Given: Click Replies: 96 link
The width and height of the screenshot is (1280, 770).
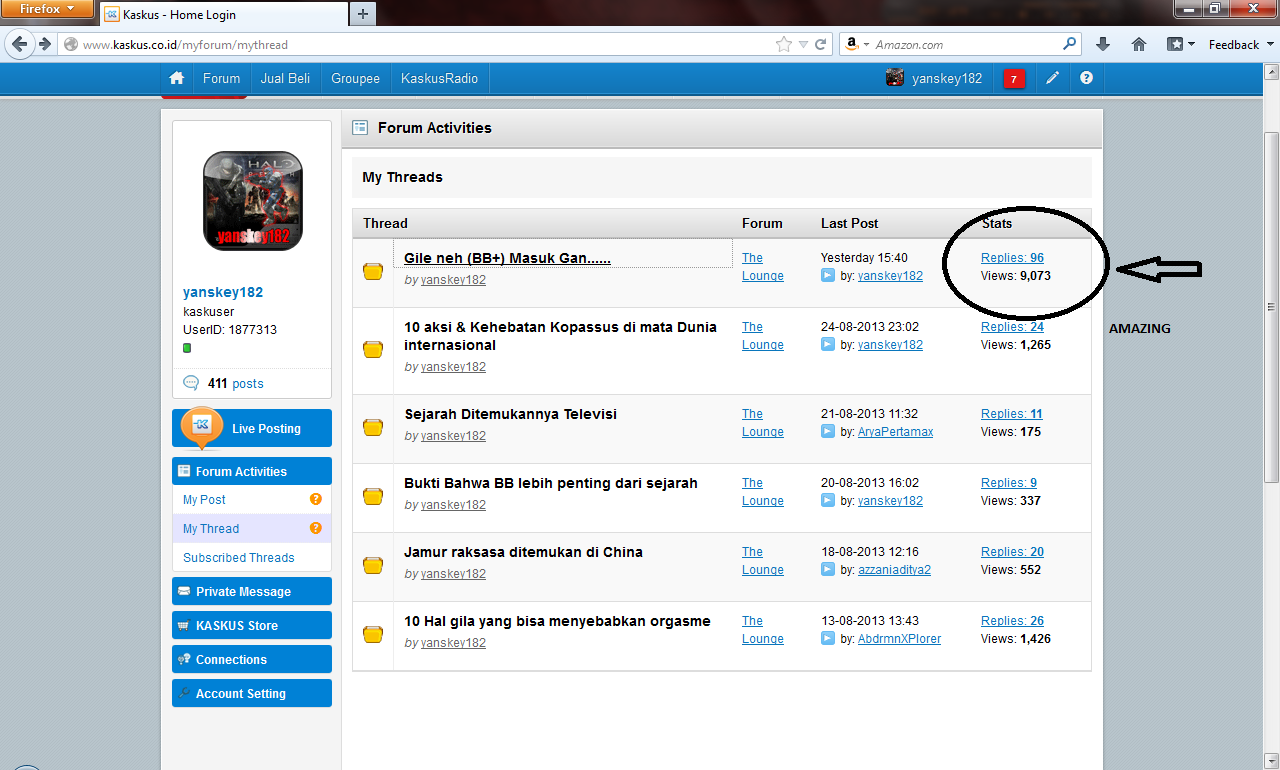Looking at the screenshot, I should [x=1012, y=258].
